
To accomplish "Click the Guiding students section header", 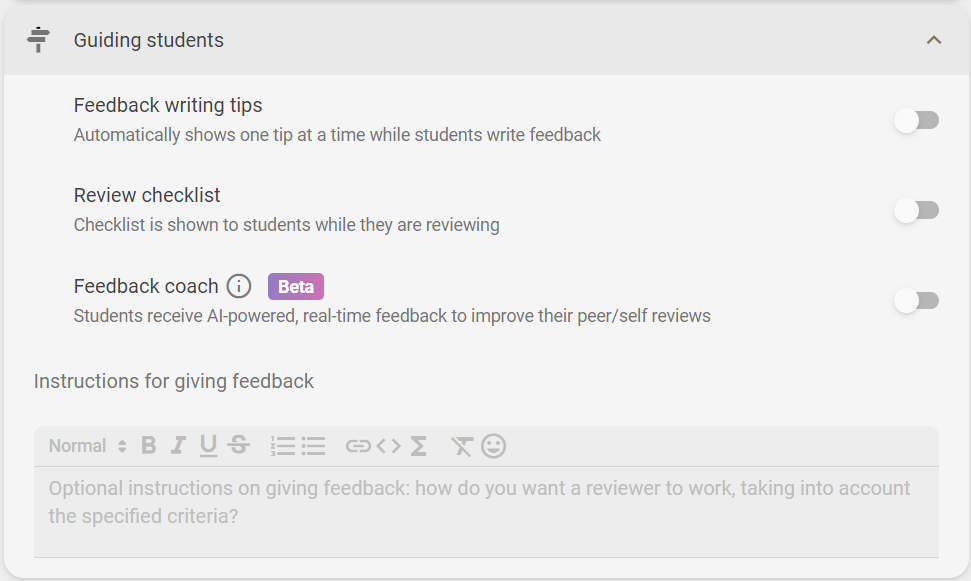I will pyautogui.click(x=486, y=40).
